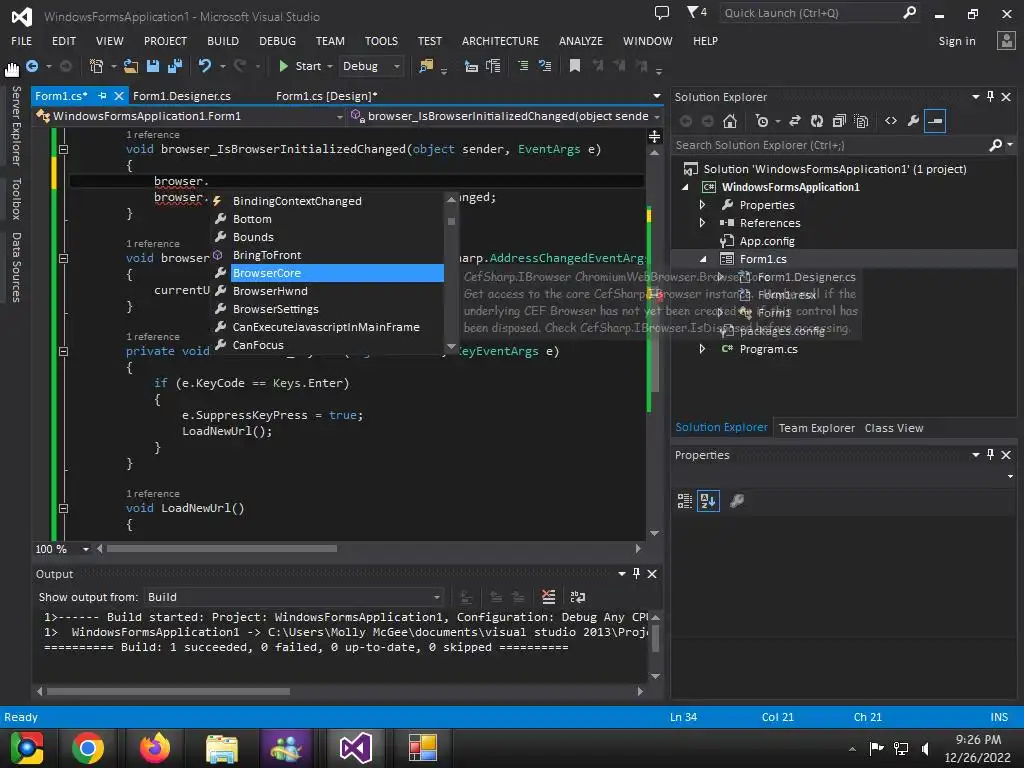Open the TOOLS menu
1024x768 pixels.
click(x=381, y=41)
